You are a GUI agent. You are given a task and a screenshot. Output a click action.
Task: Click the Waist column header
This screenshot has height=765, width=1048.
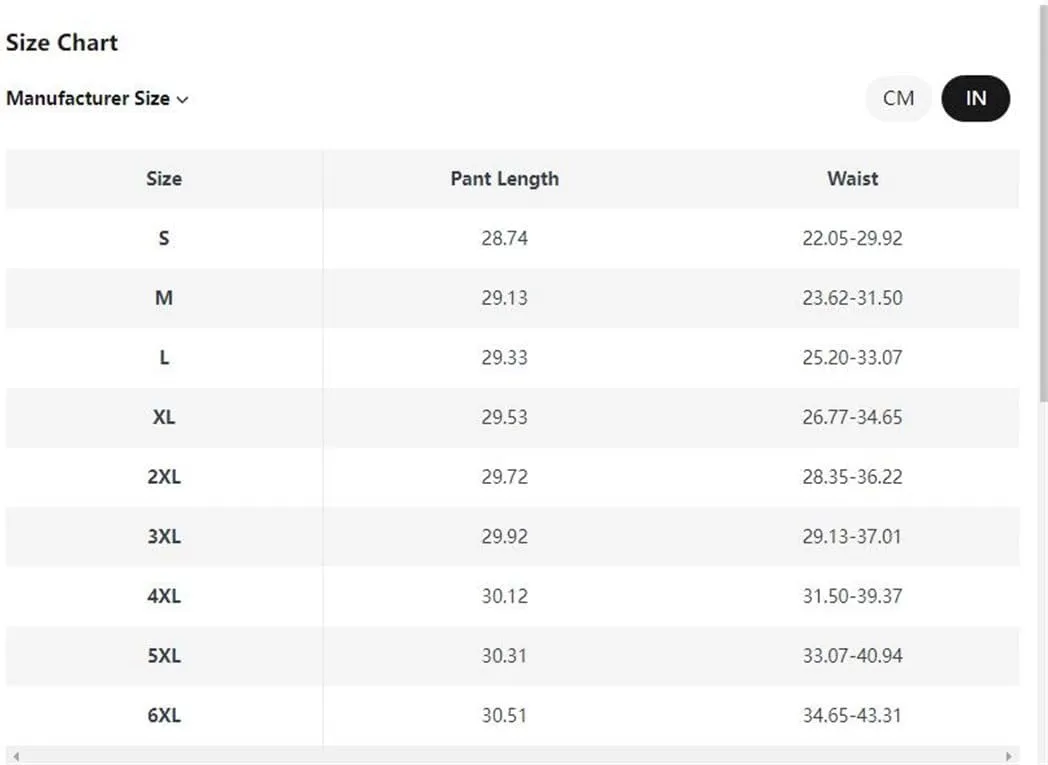click(852, 179)
